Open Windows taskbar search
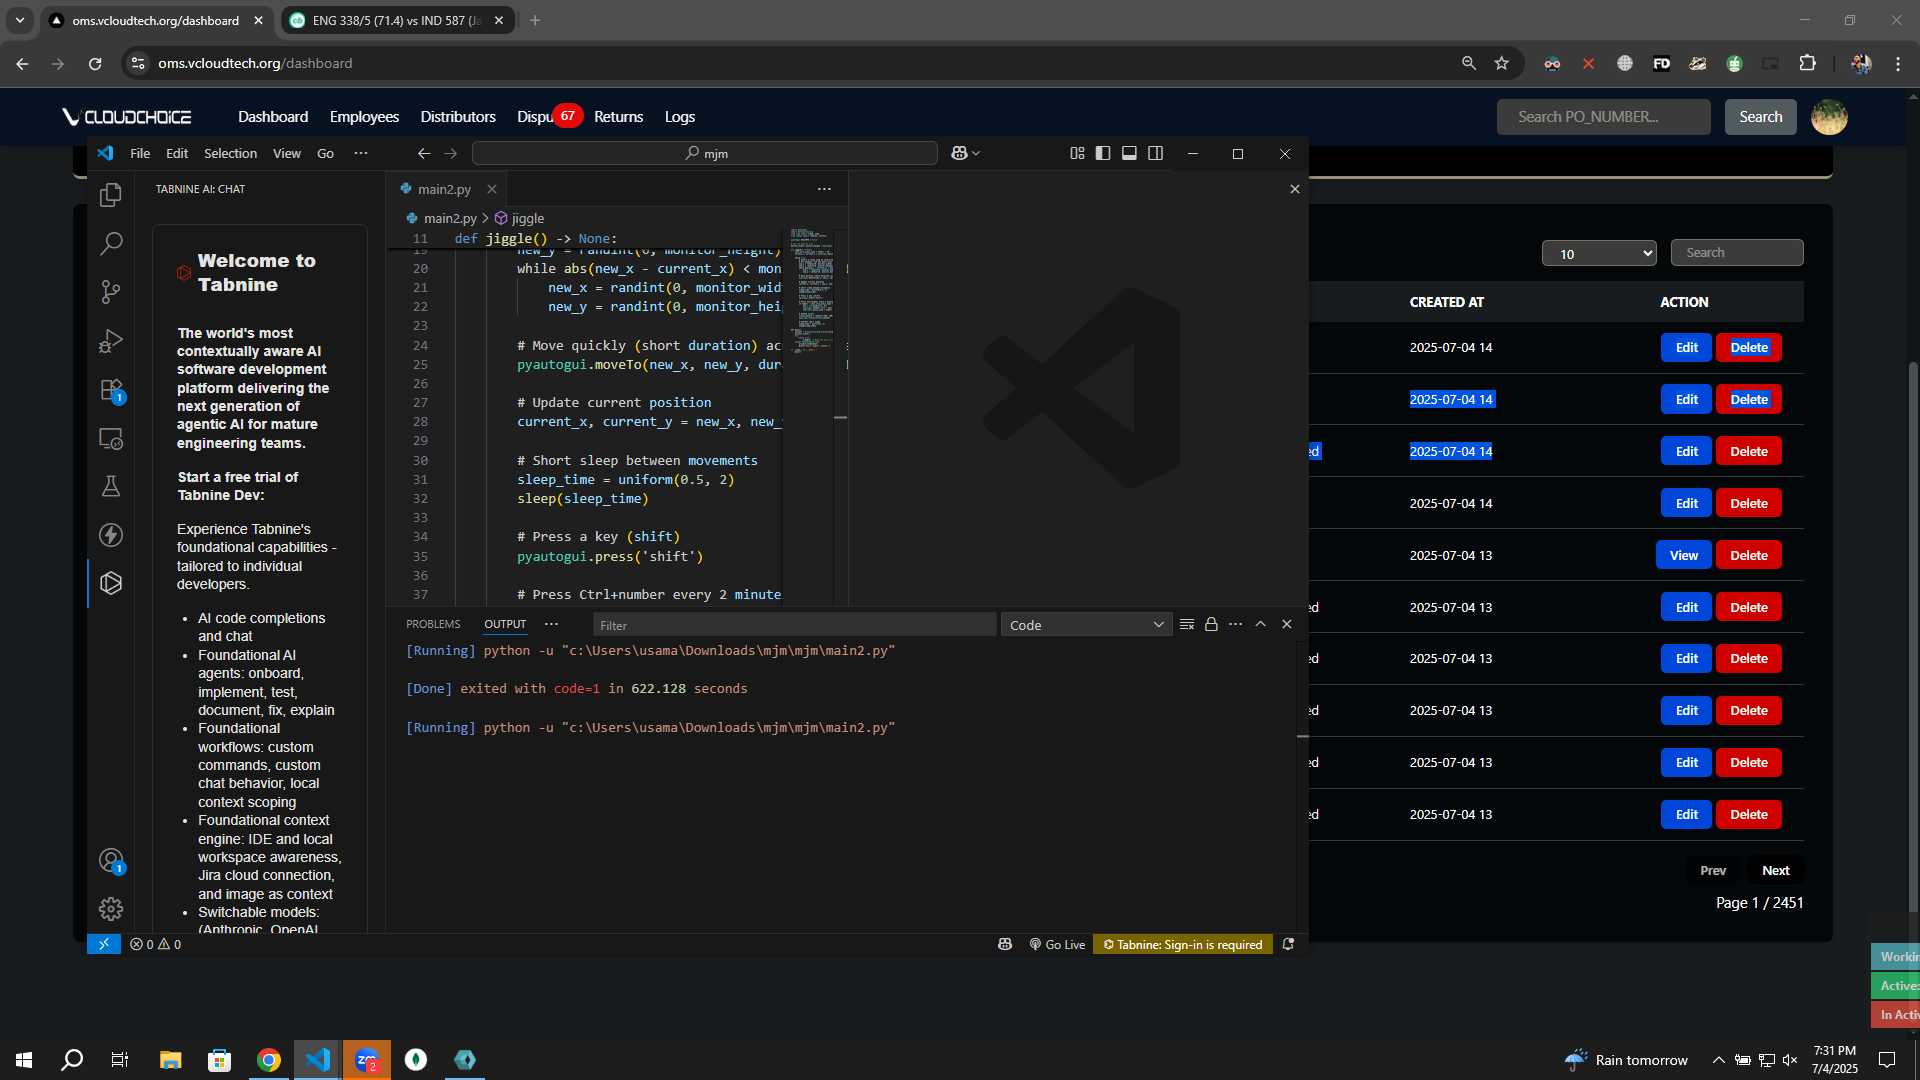Screen dimensions: 1920x1080 [x=72, y=1060]
